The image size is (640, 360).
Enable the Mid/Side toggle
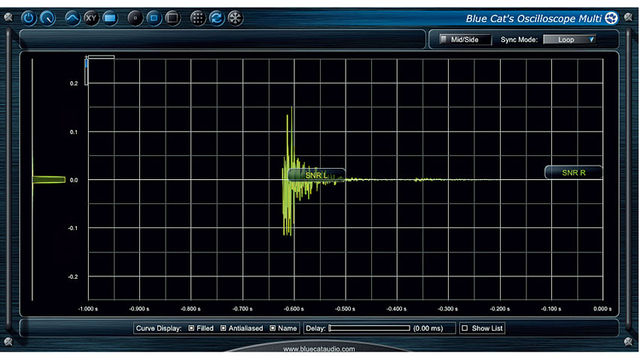(465, 40)
